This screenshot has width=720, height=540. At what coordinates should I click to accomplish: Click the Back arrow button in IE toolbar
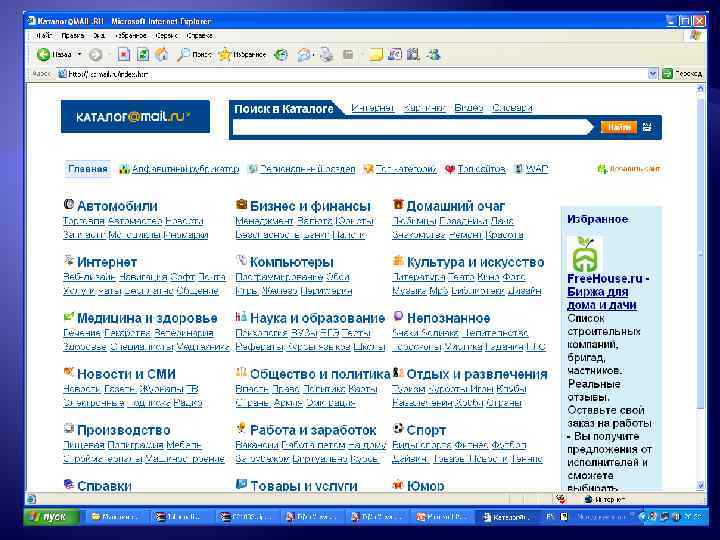(x=43, y=55)
